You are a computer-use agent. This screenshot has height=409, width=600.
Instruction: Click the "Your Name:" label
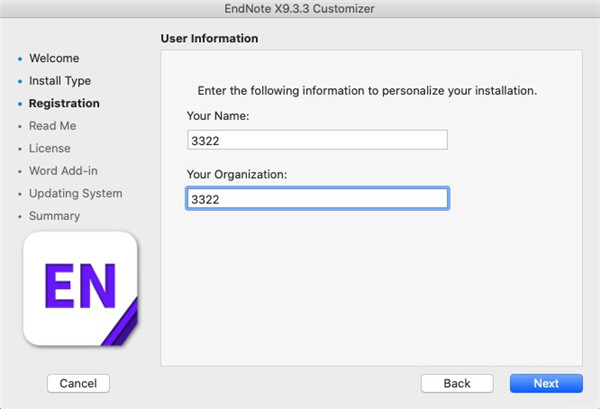(217, 116)
